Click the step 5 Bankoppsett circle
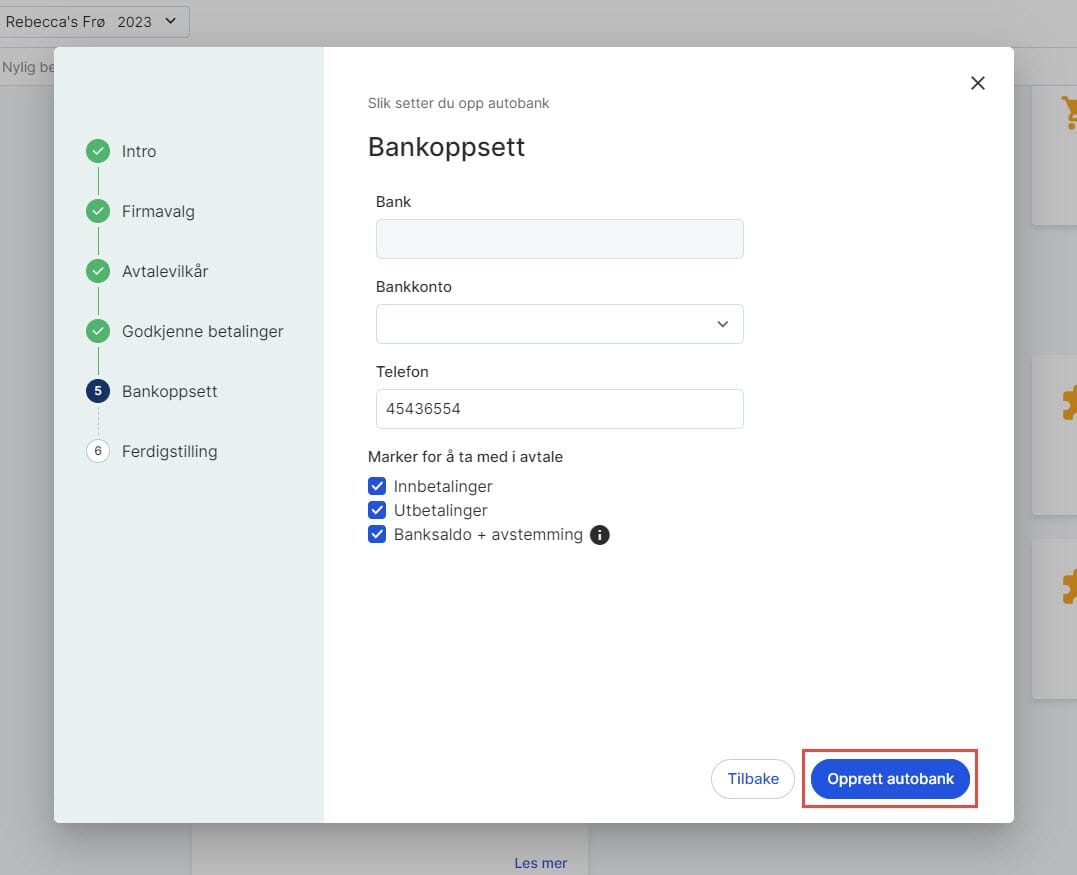This screenshot has width=1077, height=875. pos(98,391)
